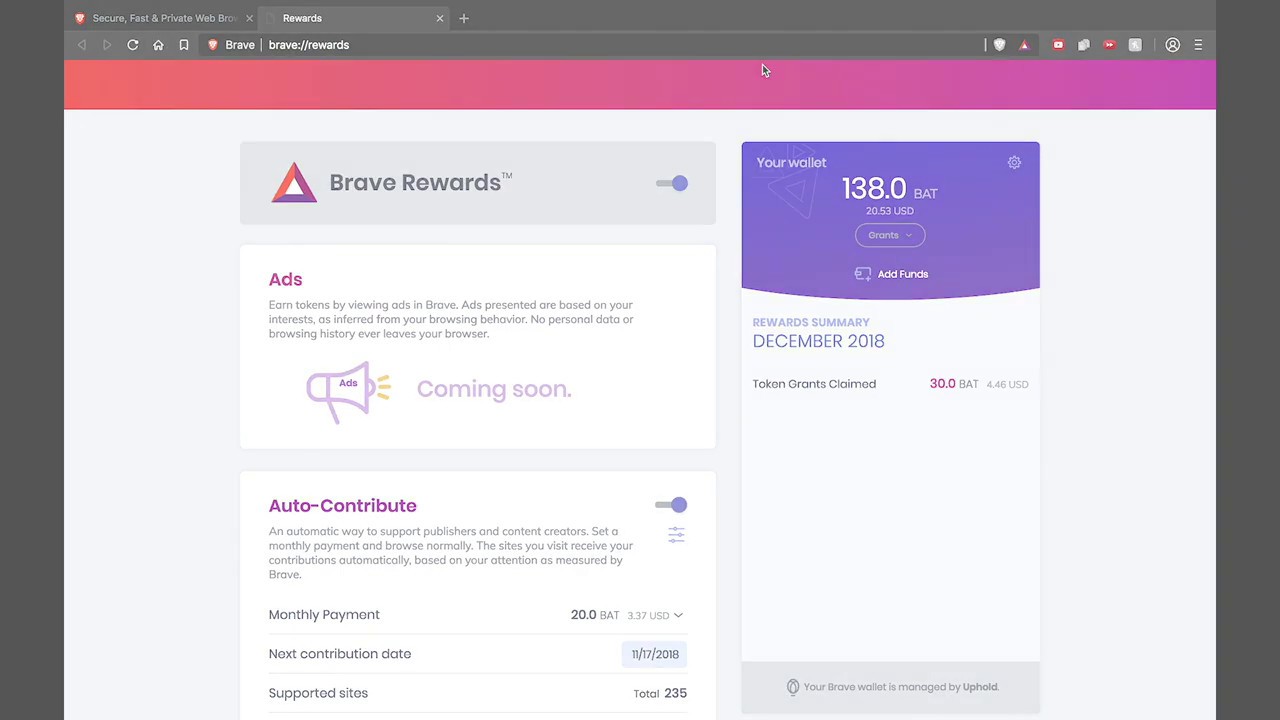The width and height of the screenshot is (1280, 720).
Task: Click Add Funds in wallet
Action: click(890, 274)
